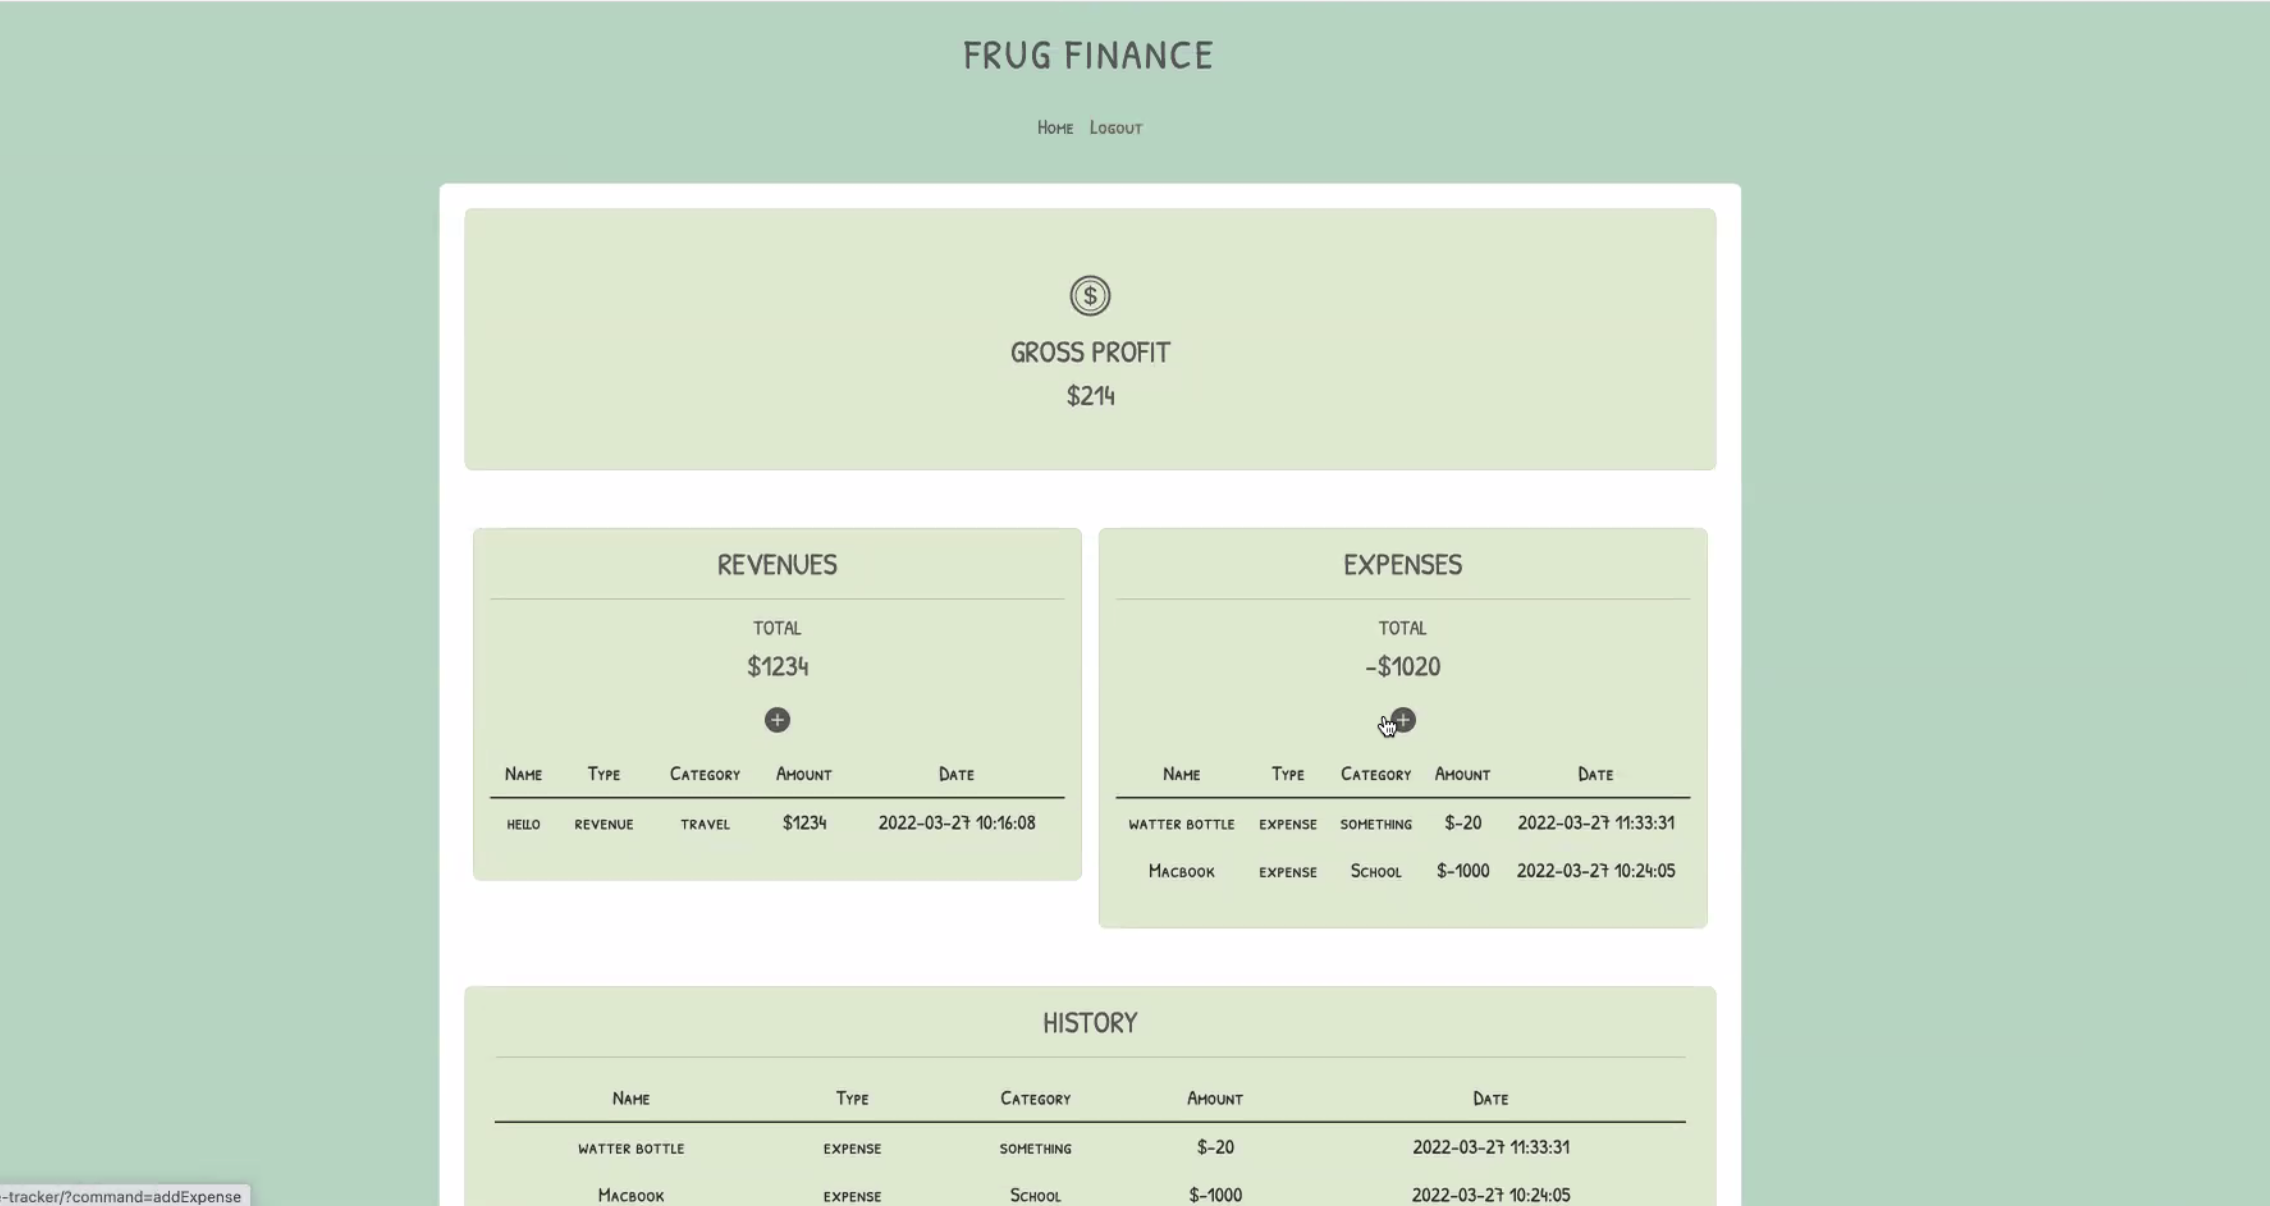Viewport: 2270px width, 1206px height.
Task: Click the addExpense URL in the status bar
Action: pos(122,1196)
